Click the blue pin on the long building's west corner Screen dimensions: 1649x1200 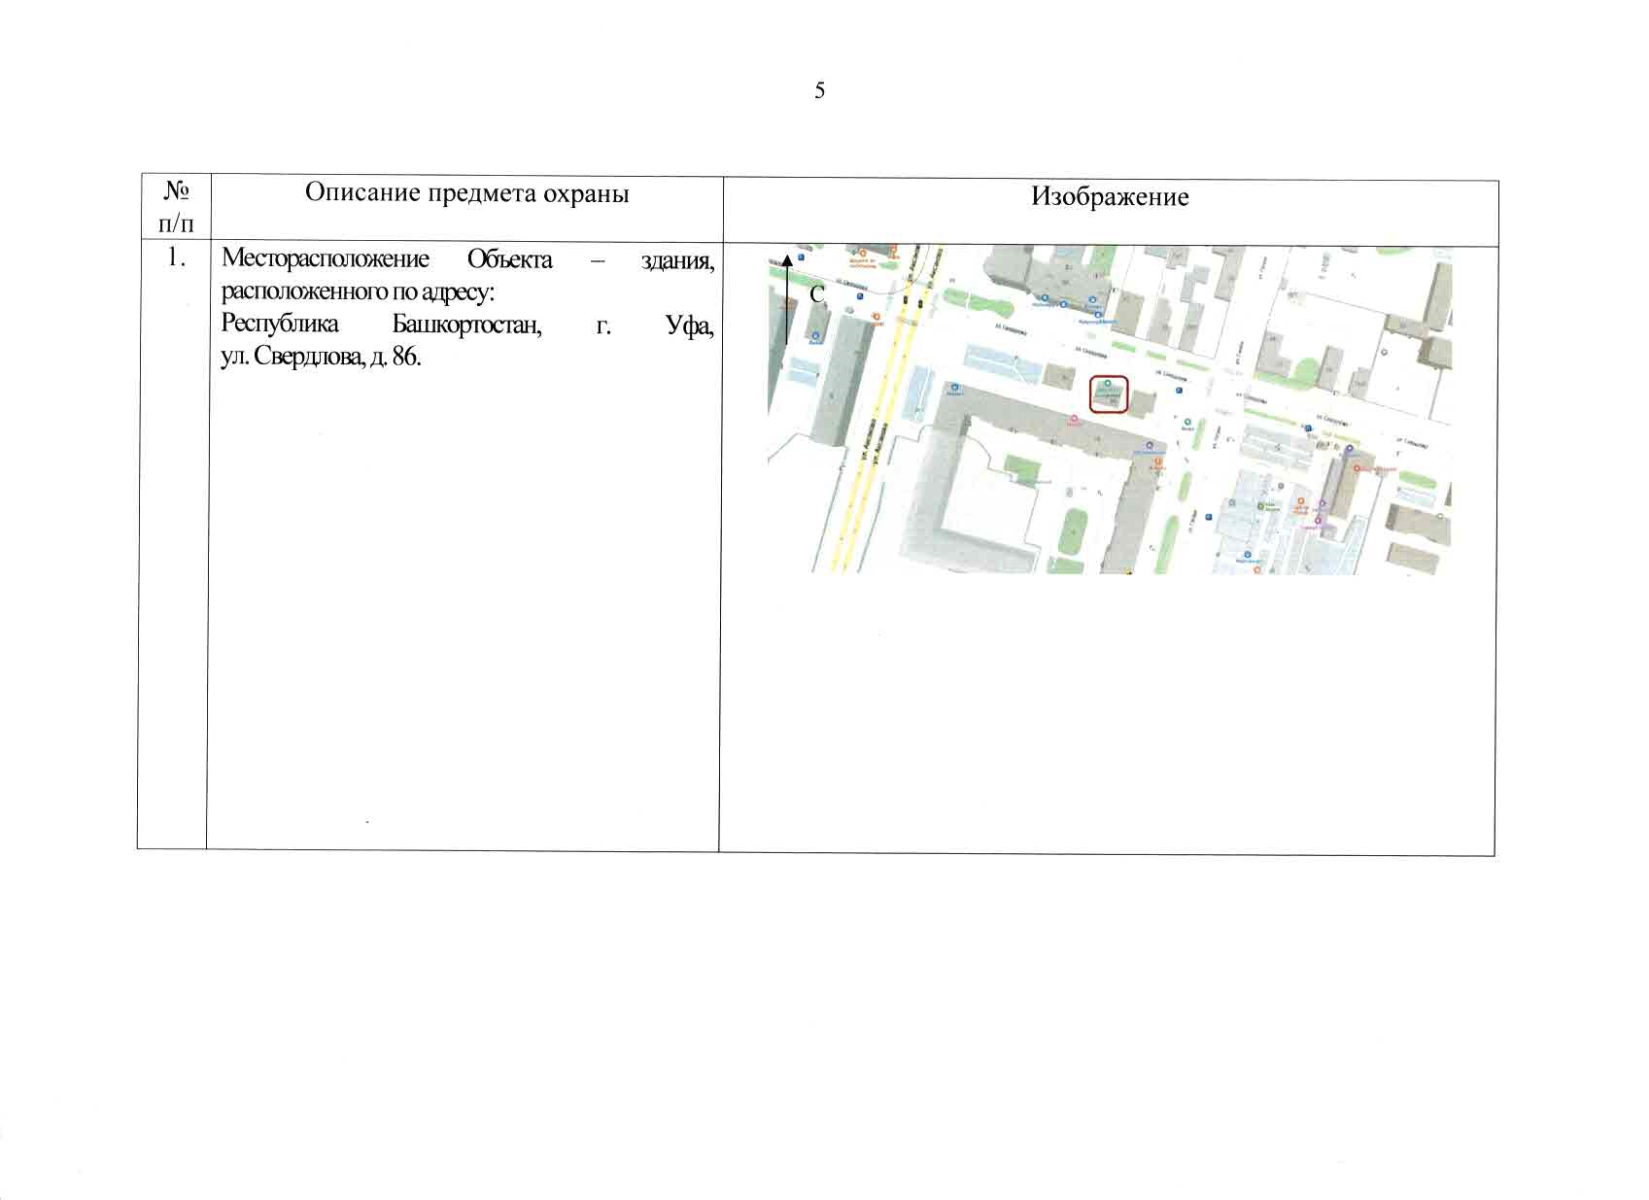955,388
